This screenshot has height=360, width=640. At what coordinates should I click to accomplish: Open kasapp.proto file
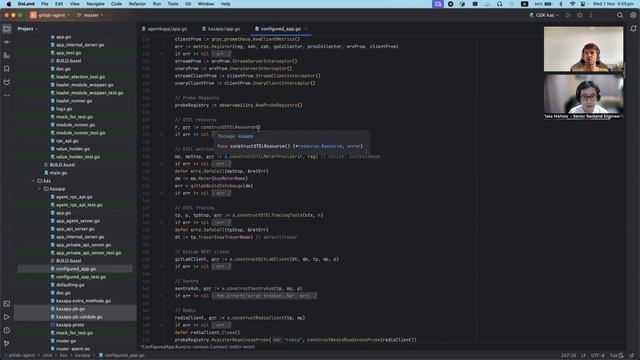click(70, 325)
